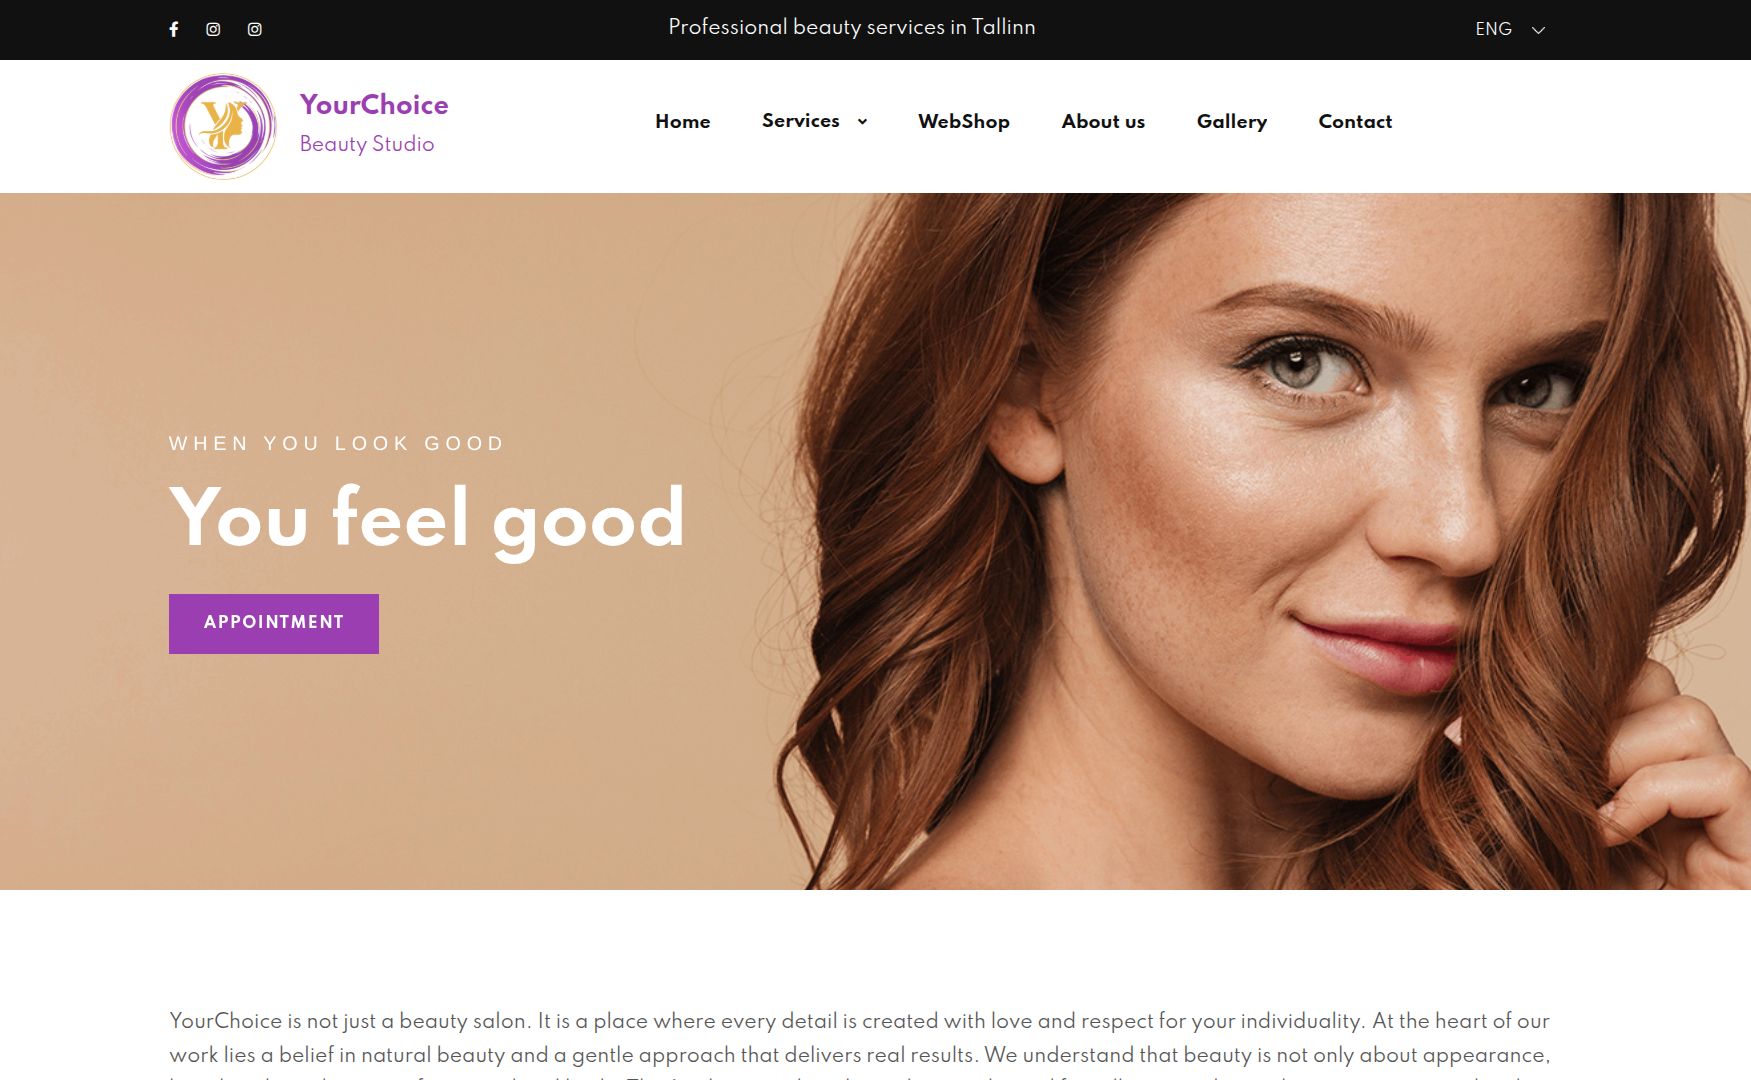Click the 'You feel good' headline
Screen dimensions: 1751x1080
[x=428, y=519]
